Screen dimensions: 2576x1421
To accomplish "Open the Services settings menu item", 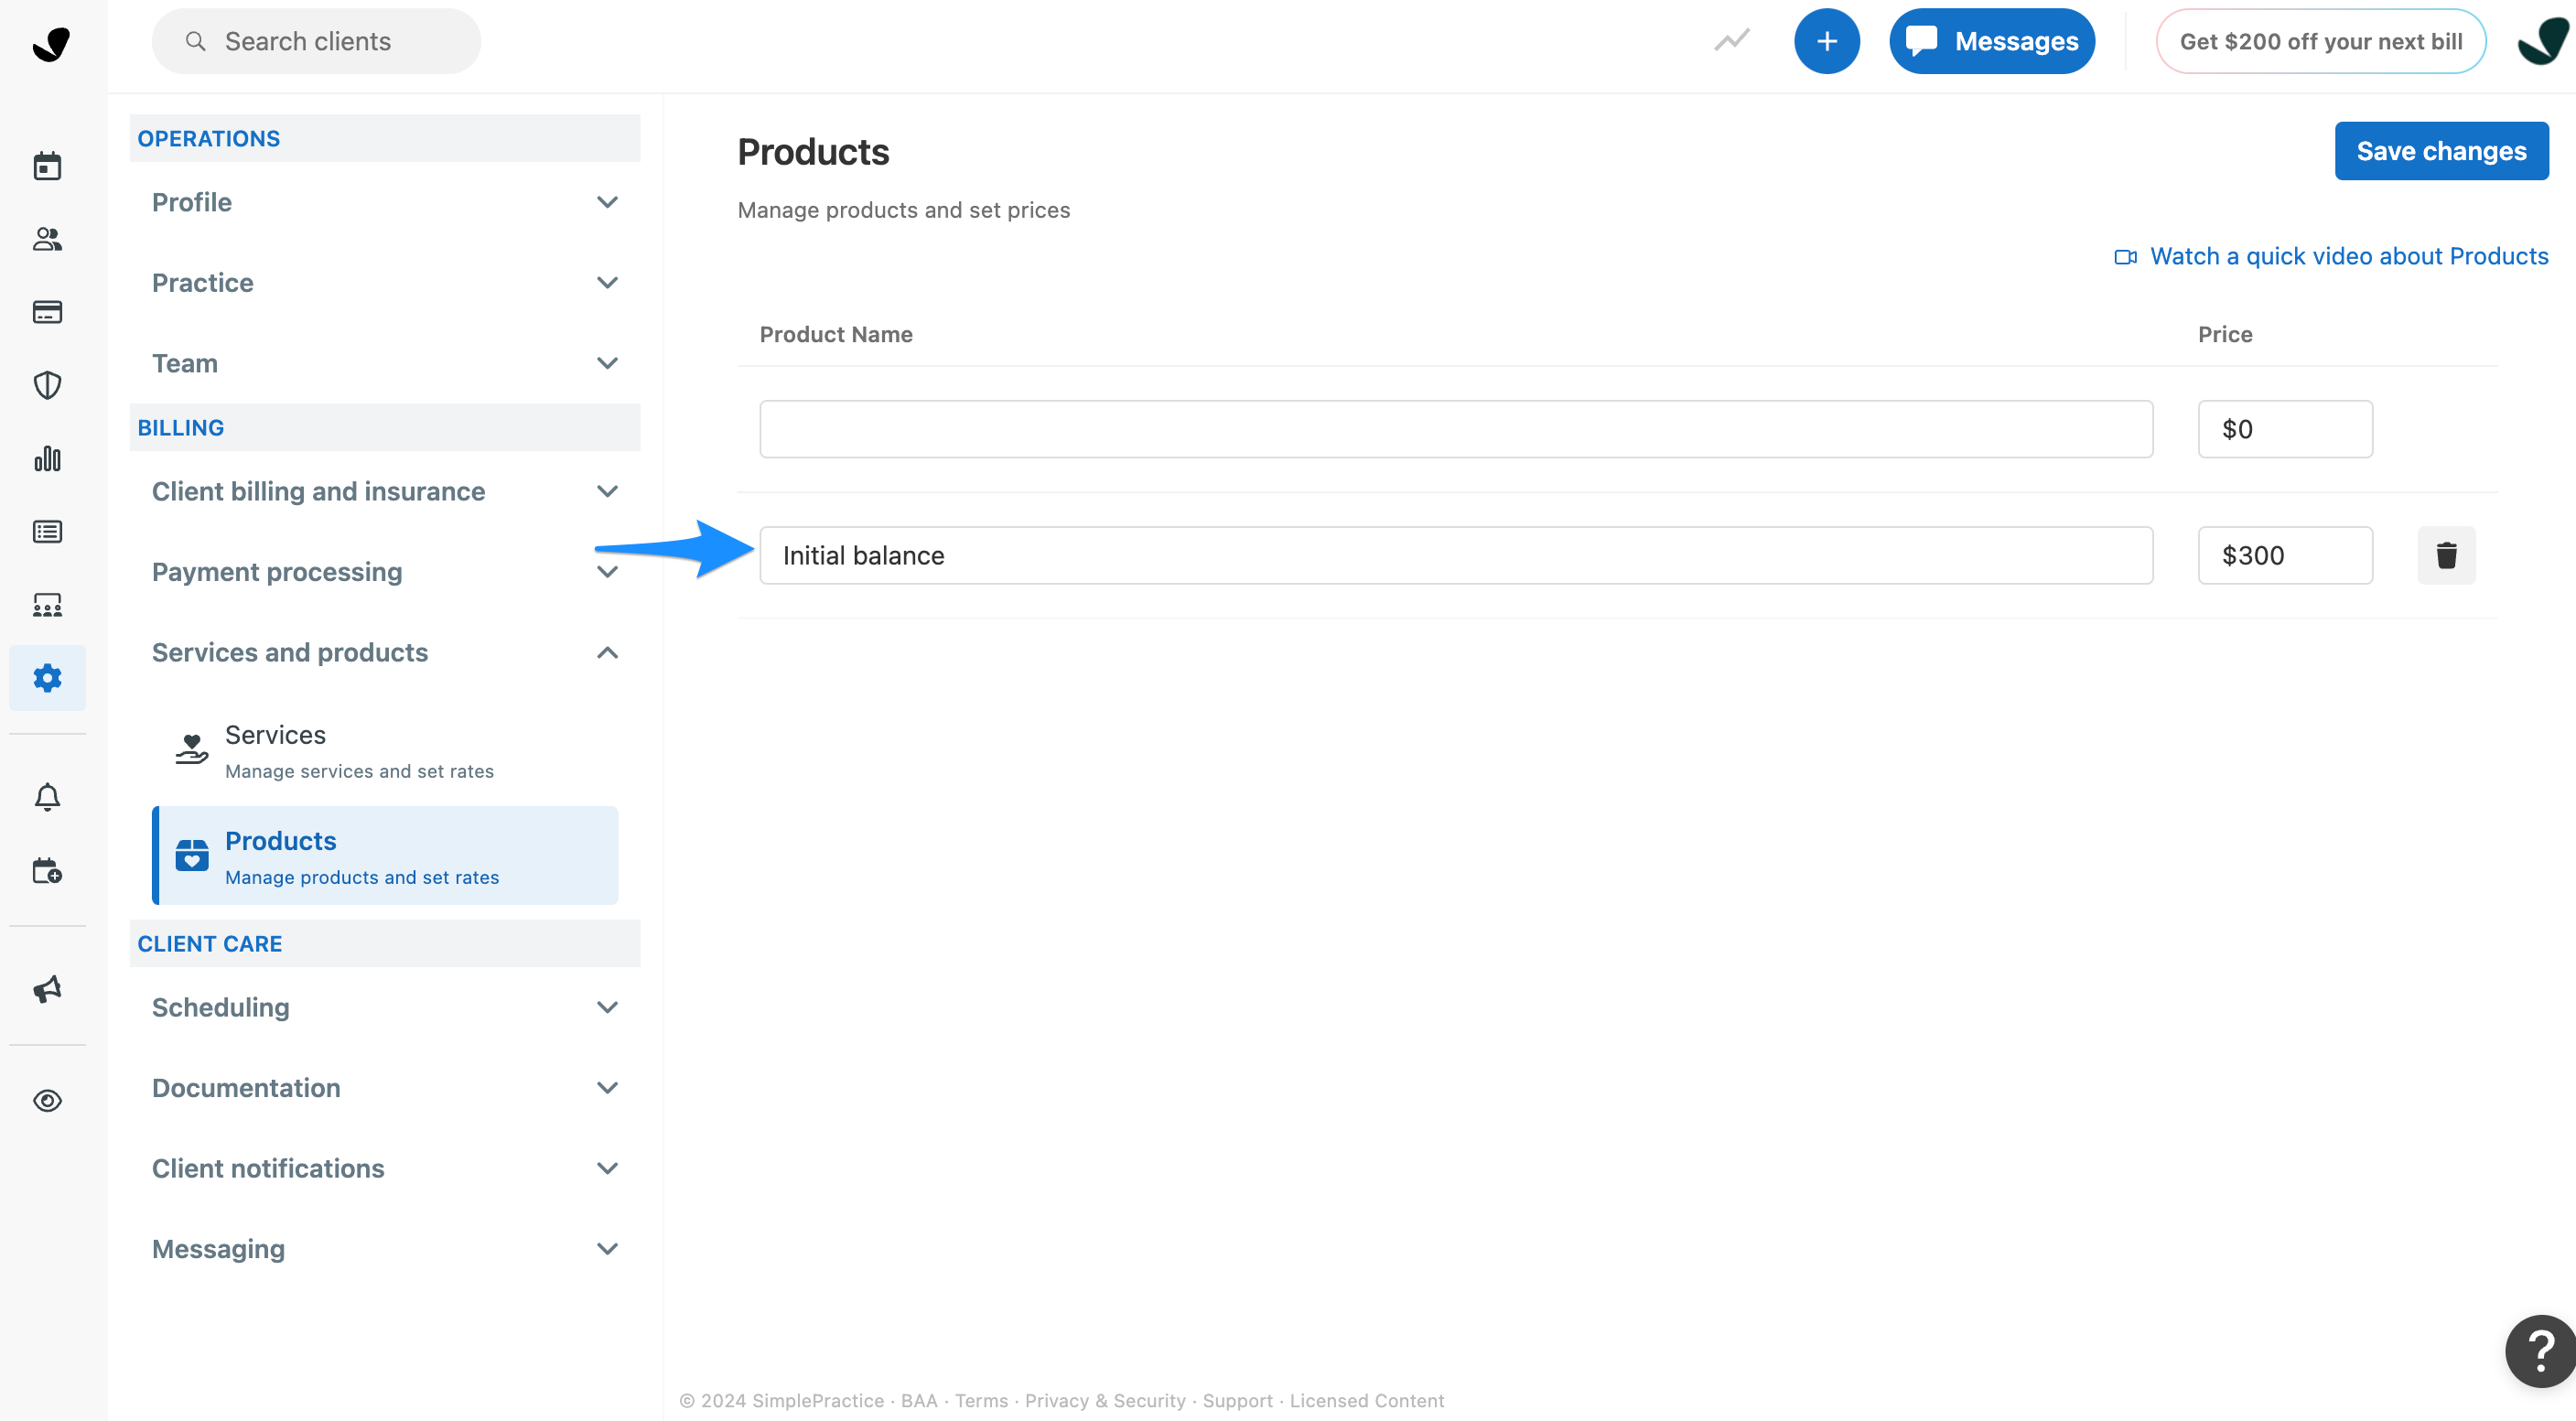I will click(385, 750).
